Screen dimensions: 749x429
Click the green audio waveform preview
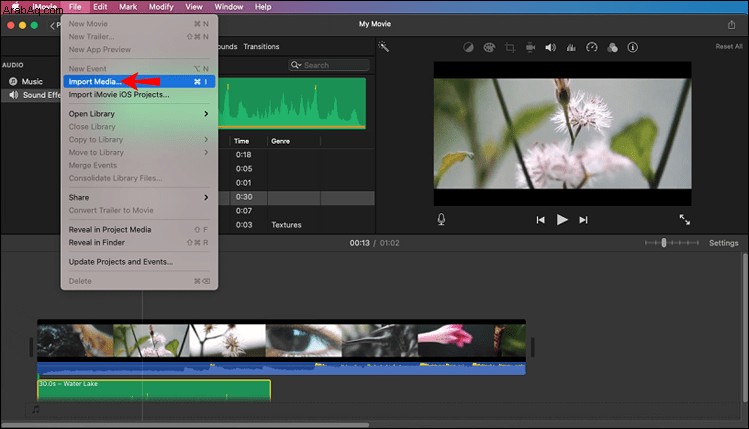(292, 103)
